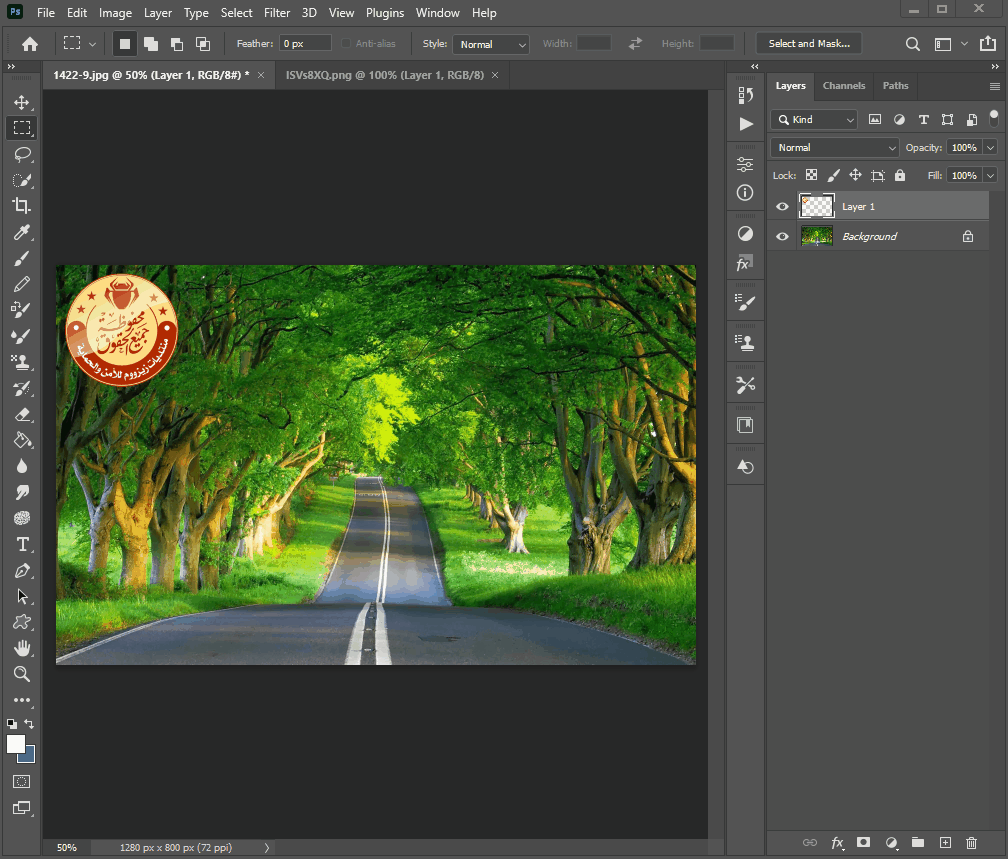This screenshot has width=1008, height=859.
Task: Reset default foreground and background colors
Action: tap(12, 723)
